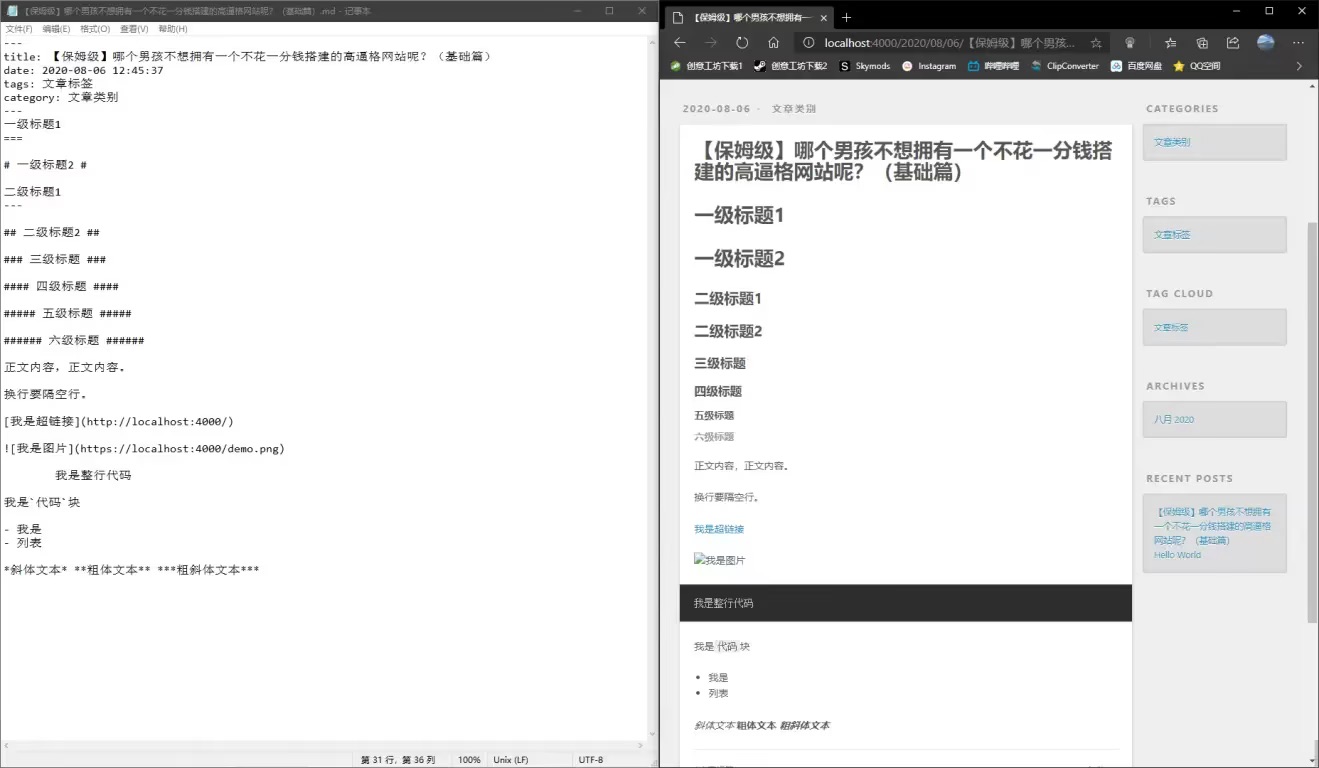Open the Hello World recent post
The image size is (1319, 768).
click(x=1177, y=555)
